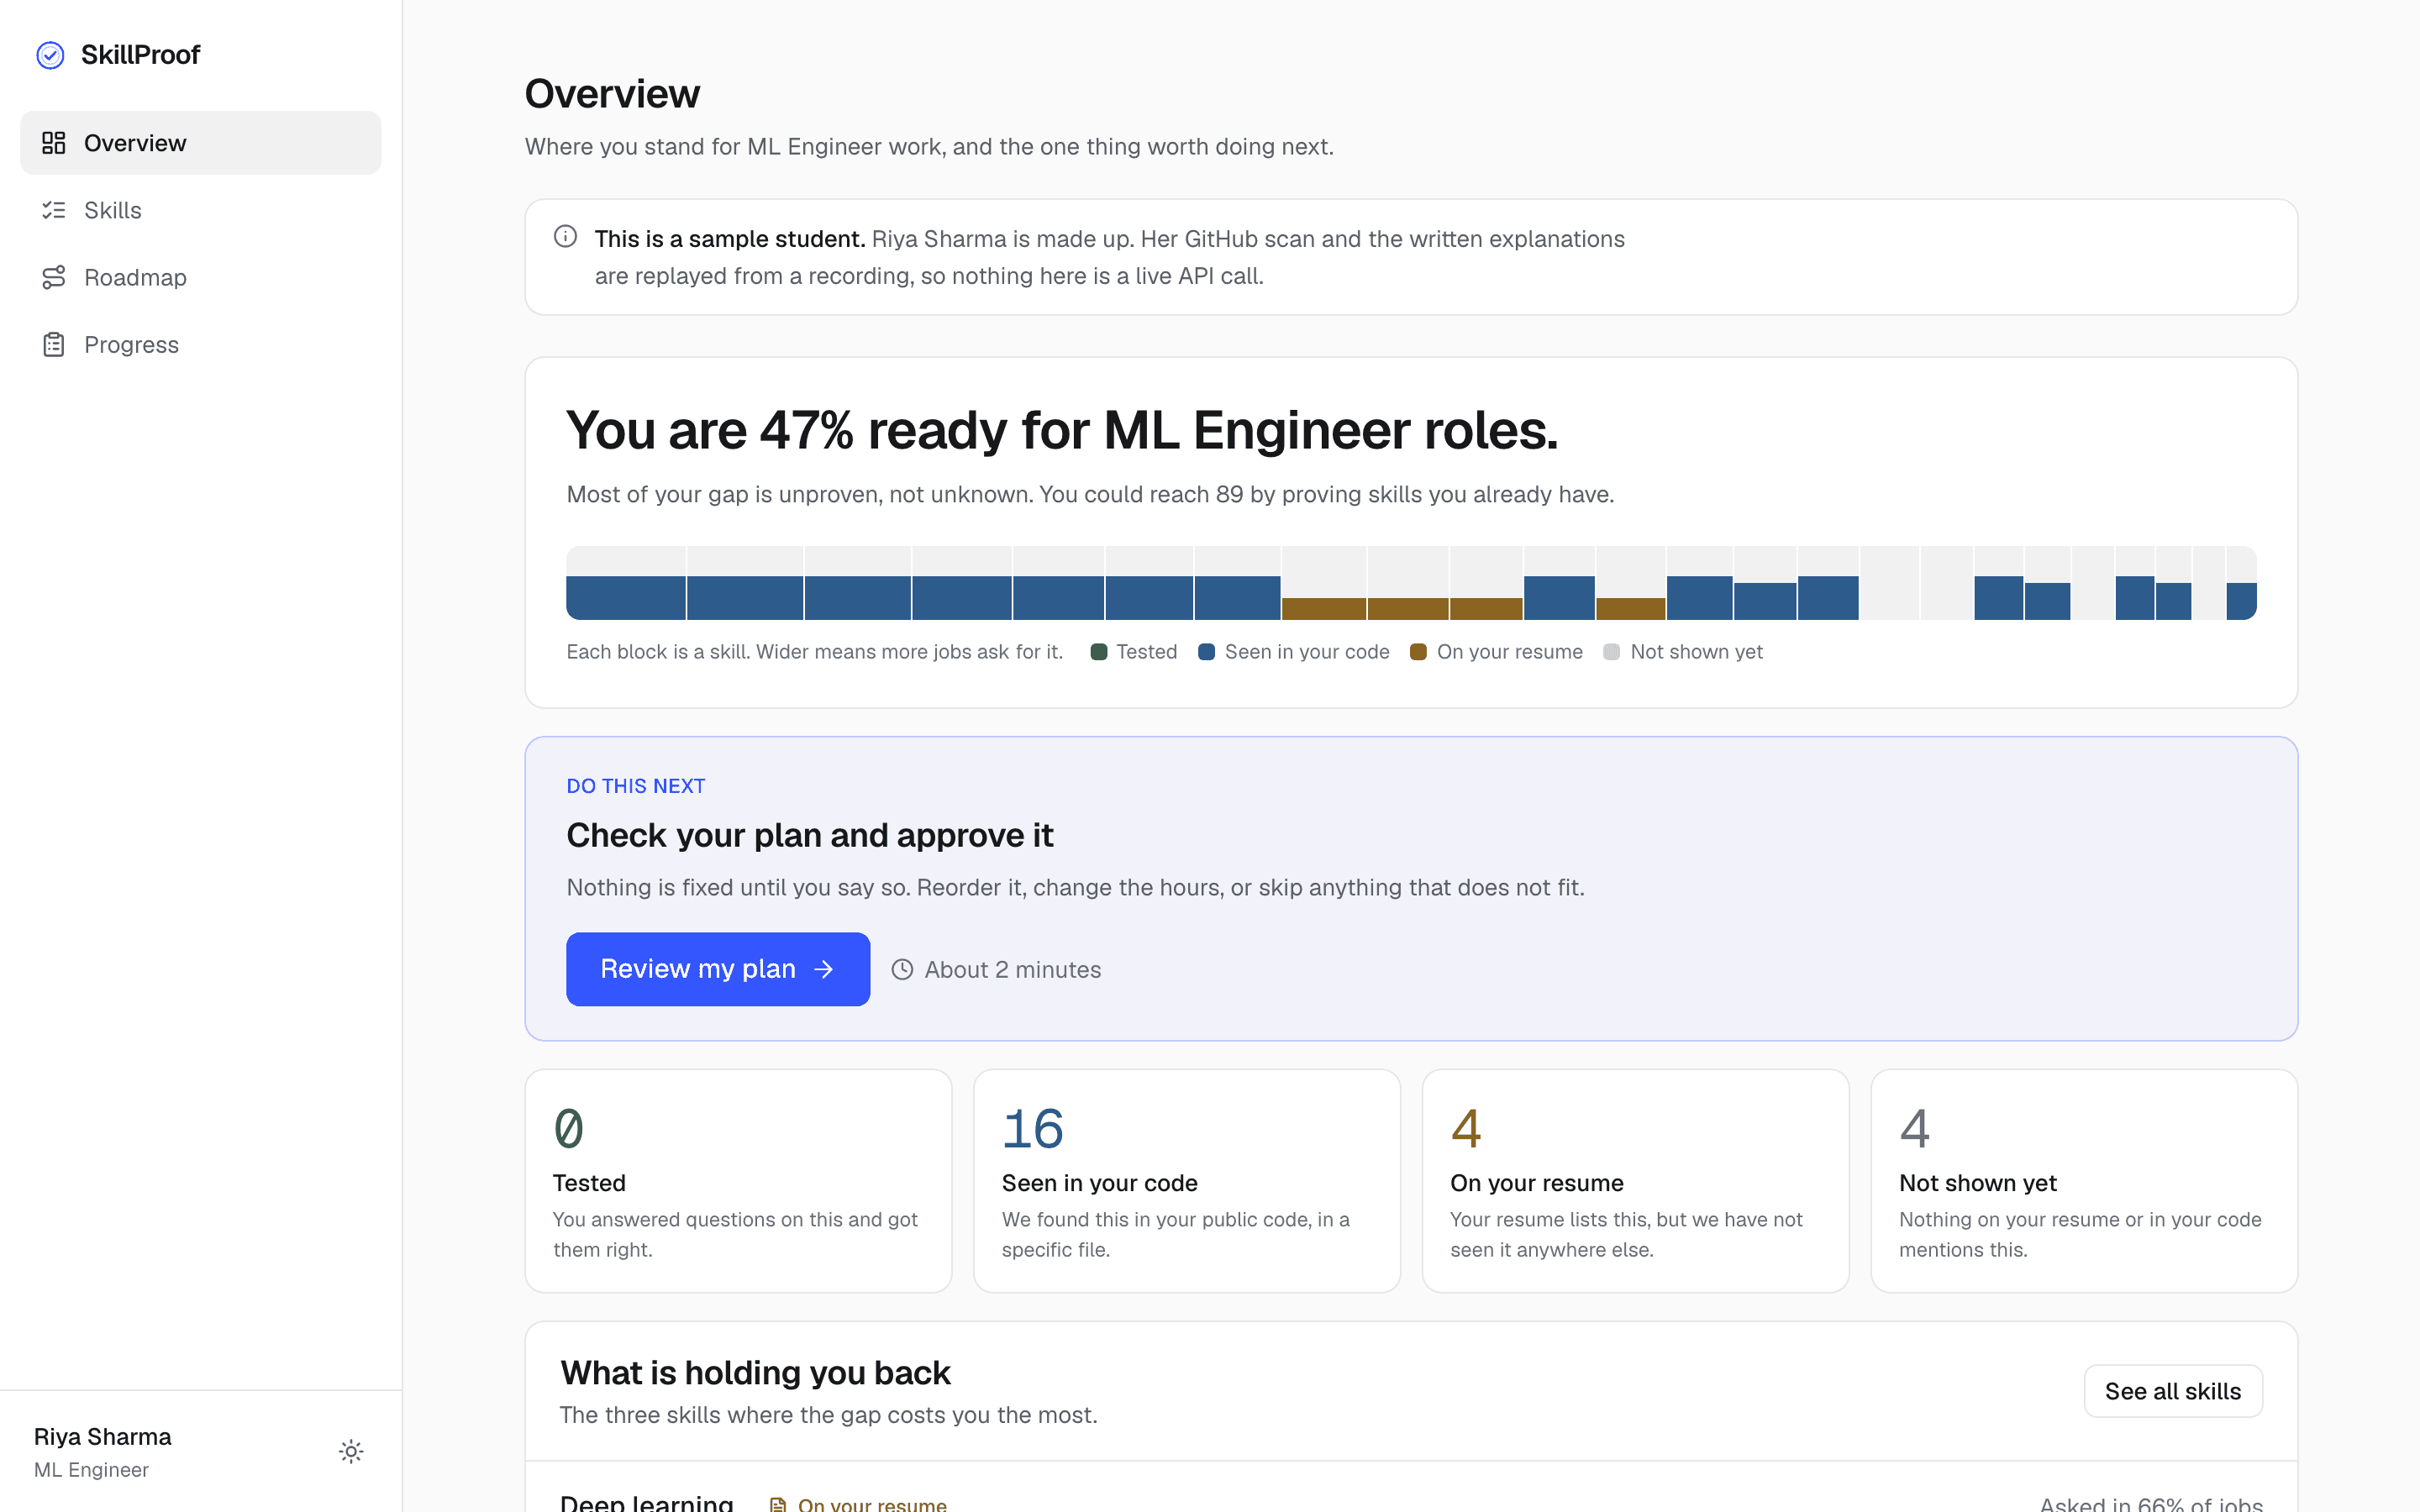
Task: Click See all skills button
Action: (2173, 1391)
